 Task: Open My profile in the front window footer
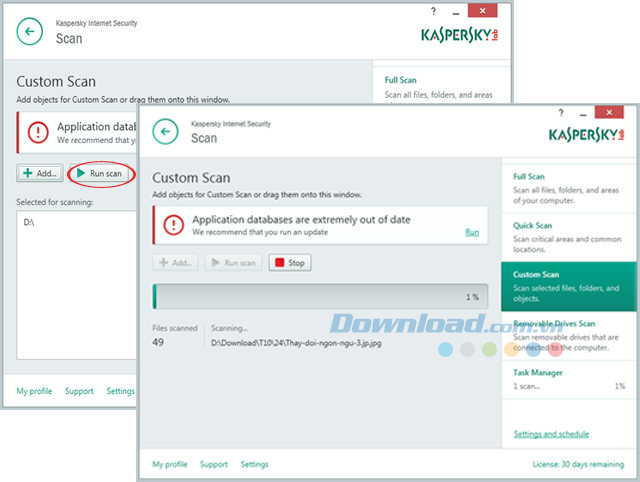pos(170,465)
